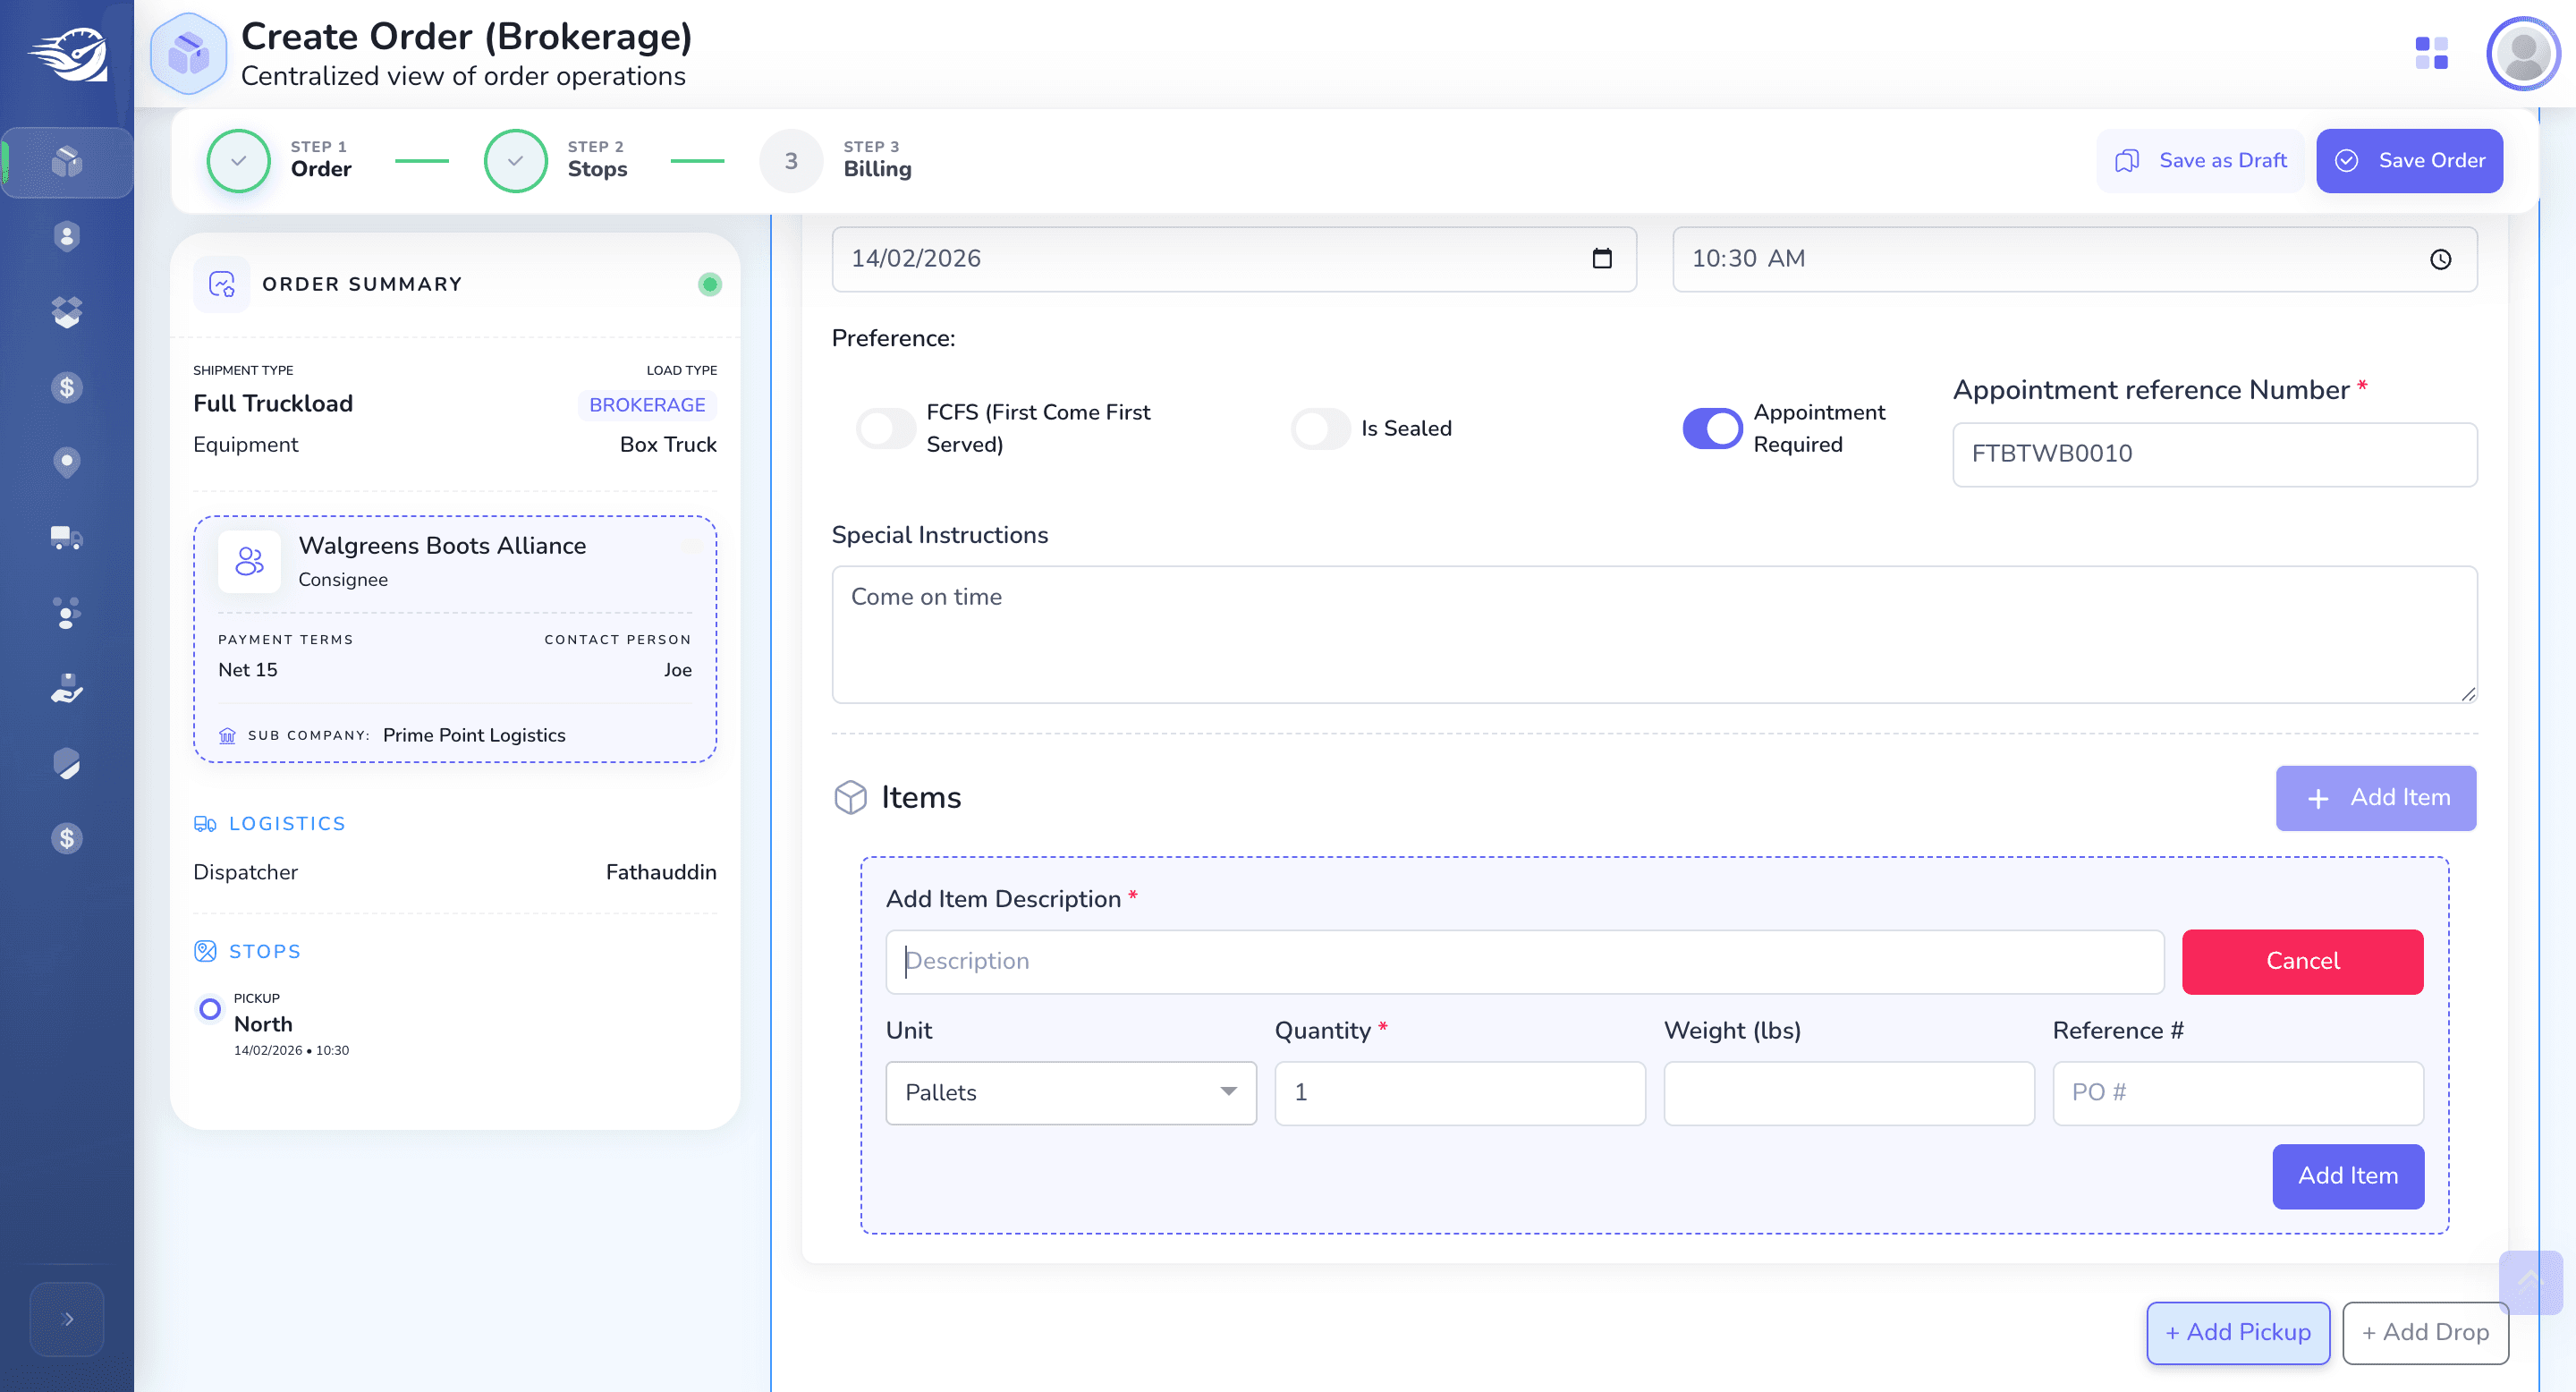Click the app logo at top left
The height and width of the screenshot is (1392, 2576).
(67, 54)
